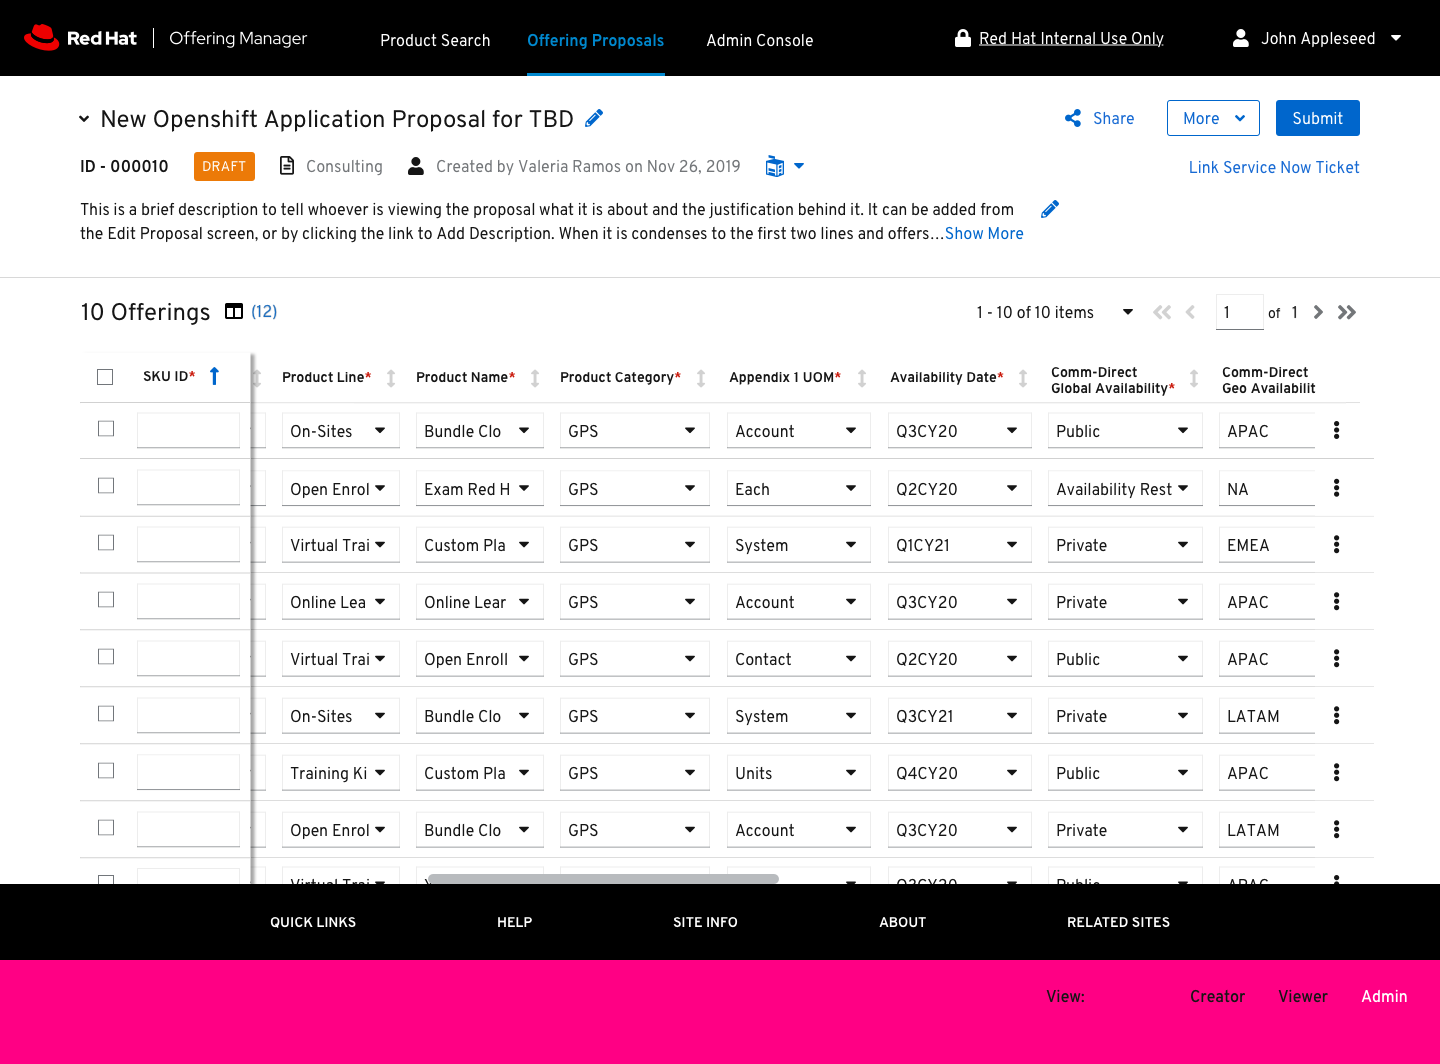Switch to the Product Search tab
Screen dimensions: 1440x1064
[435, 40]
